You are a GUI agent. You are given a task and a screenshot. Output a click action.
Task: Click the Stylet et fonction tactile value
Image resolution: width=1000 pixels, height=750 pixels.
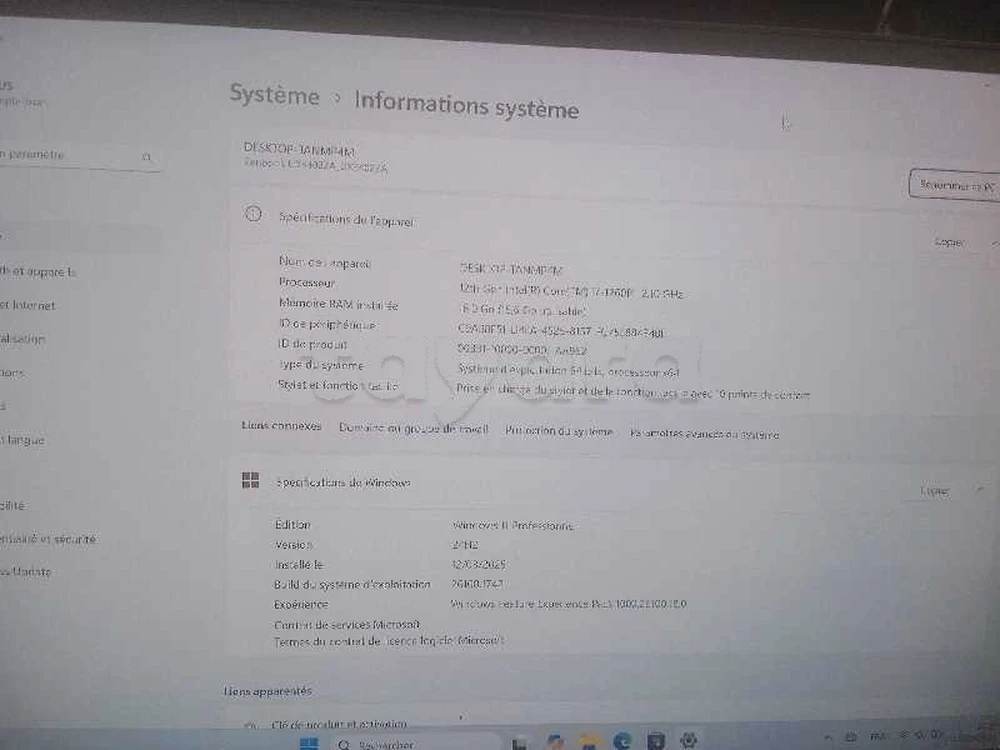click(x=633, y=392)
